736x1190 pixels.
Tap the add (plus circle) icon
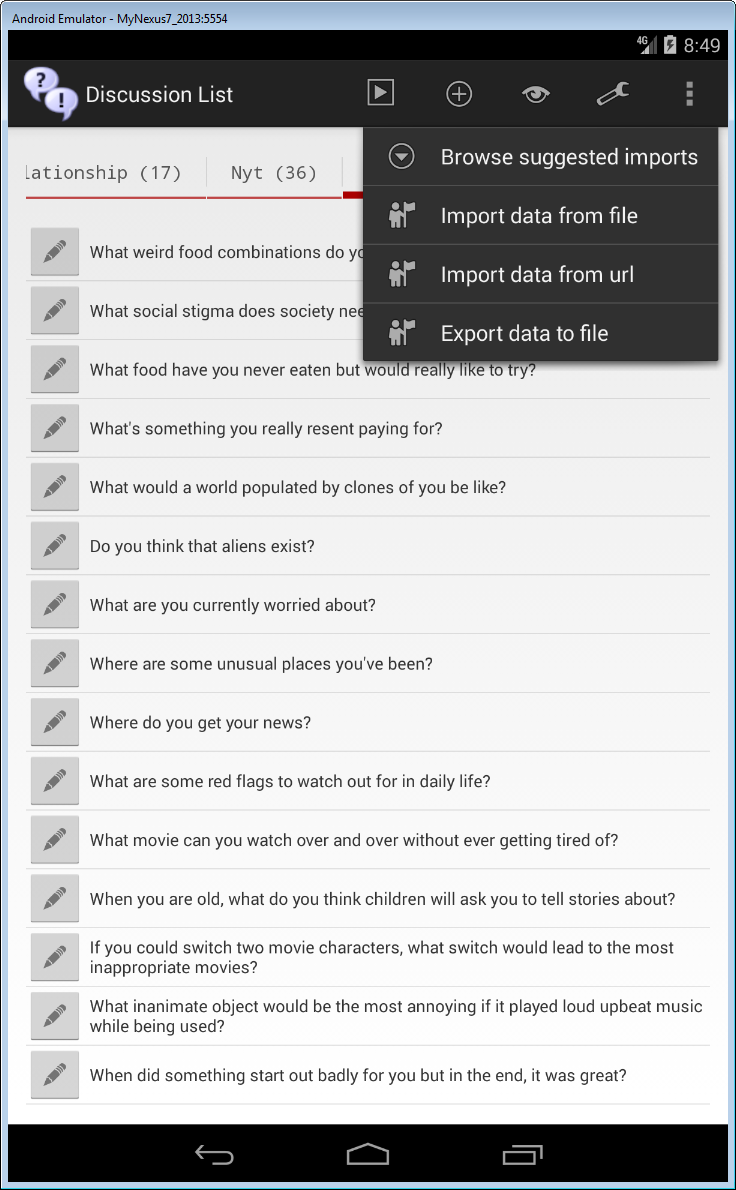click(458, 94)
